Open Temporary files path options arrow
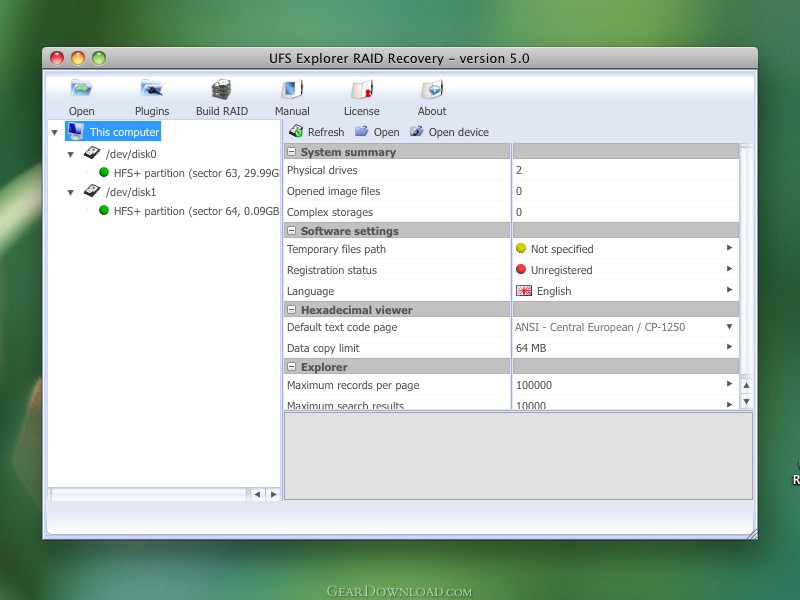The height and width of the screenshot is (600, 800). point(730,247)
